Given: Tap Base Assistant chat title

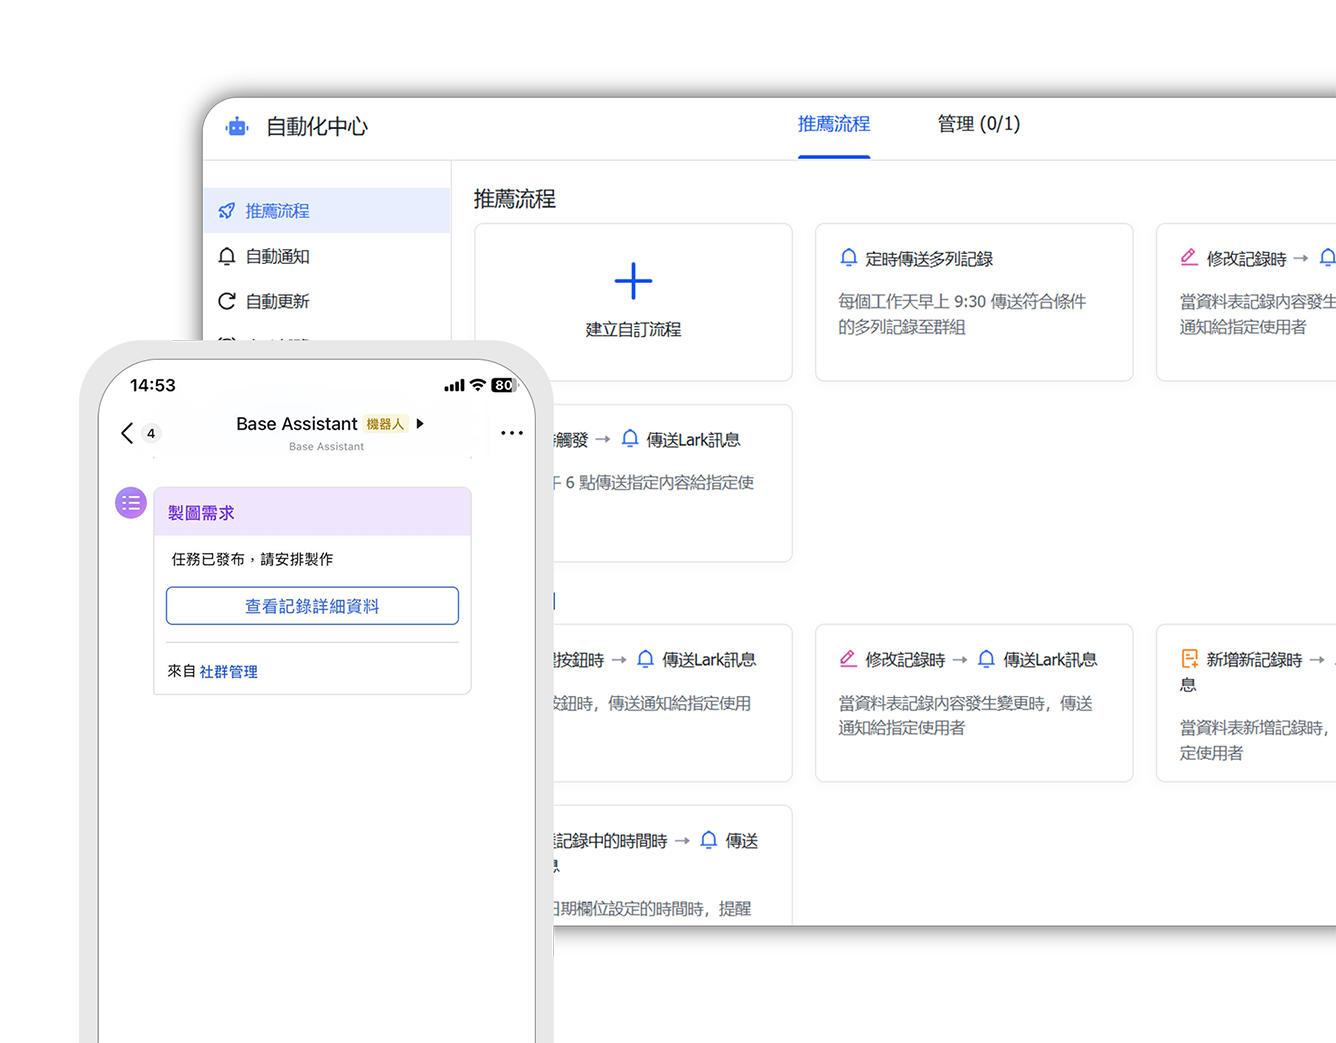Looking at the screenshot, I should pos(297,424).
